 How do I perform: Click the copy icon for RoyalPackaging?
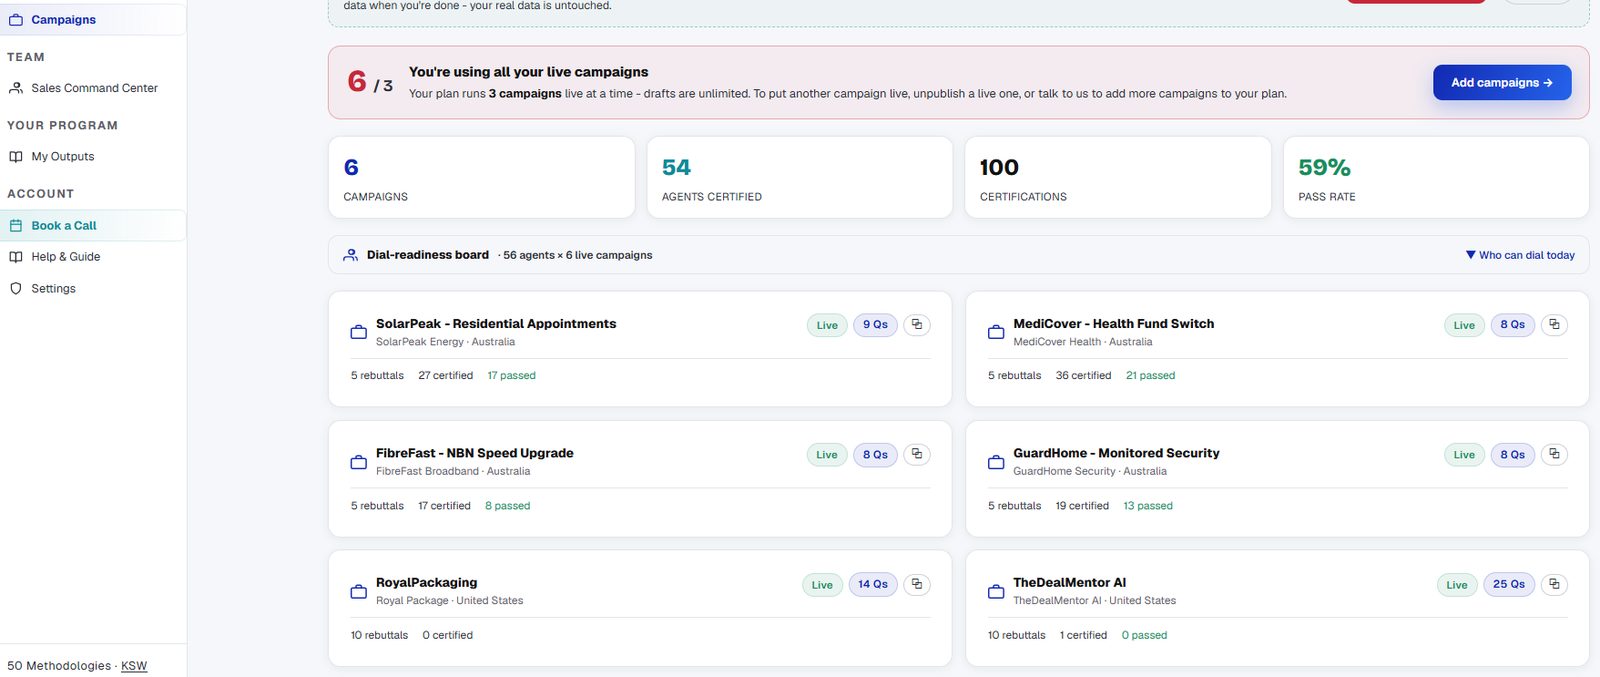tap(917, 584)
